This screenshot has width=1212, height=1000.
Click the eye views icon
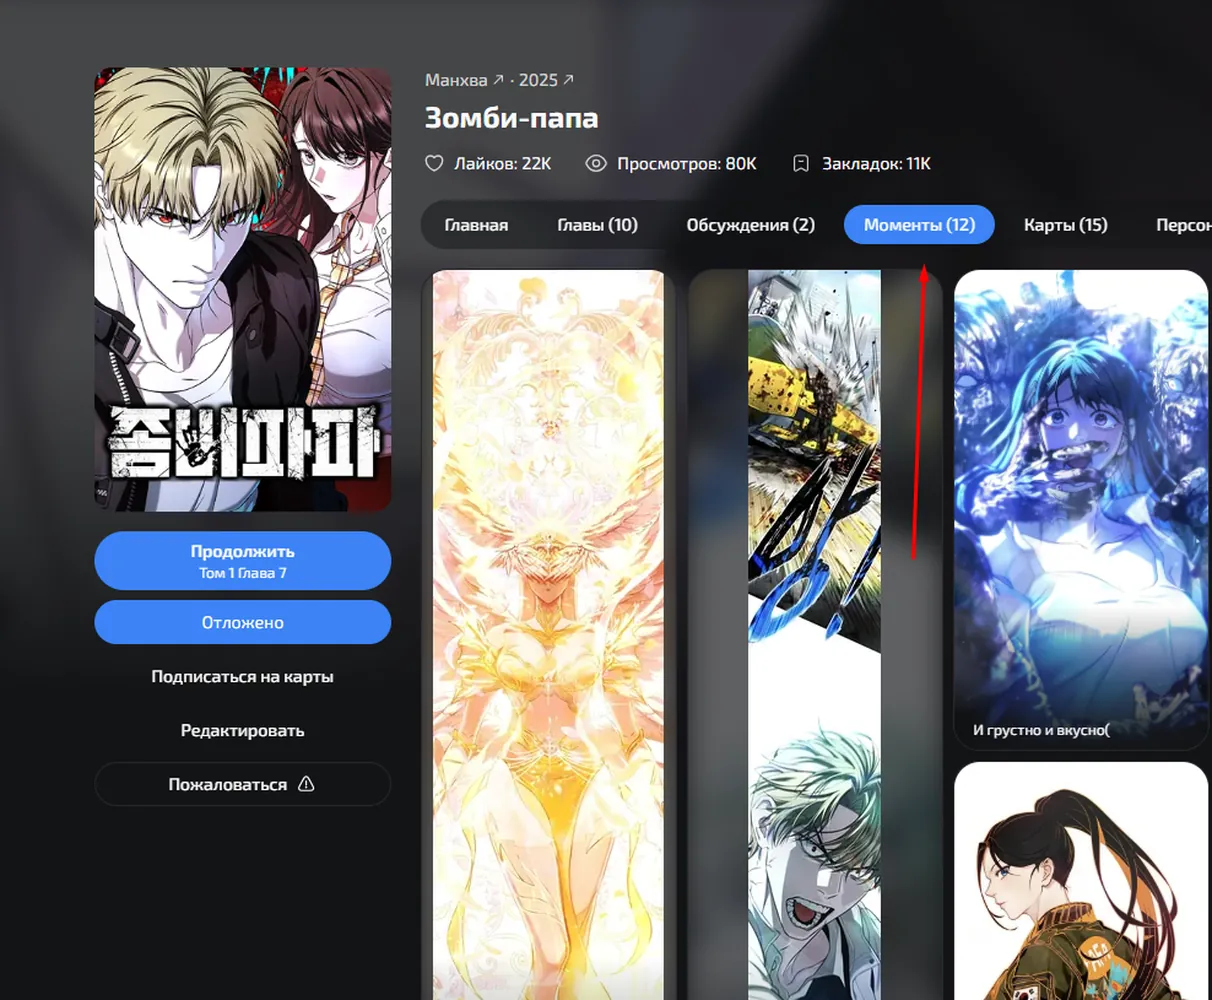tap(596, 163)
